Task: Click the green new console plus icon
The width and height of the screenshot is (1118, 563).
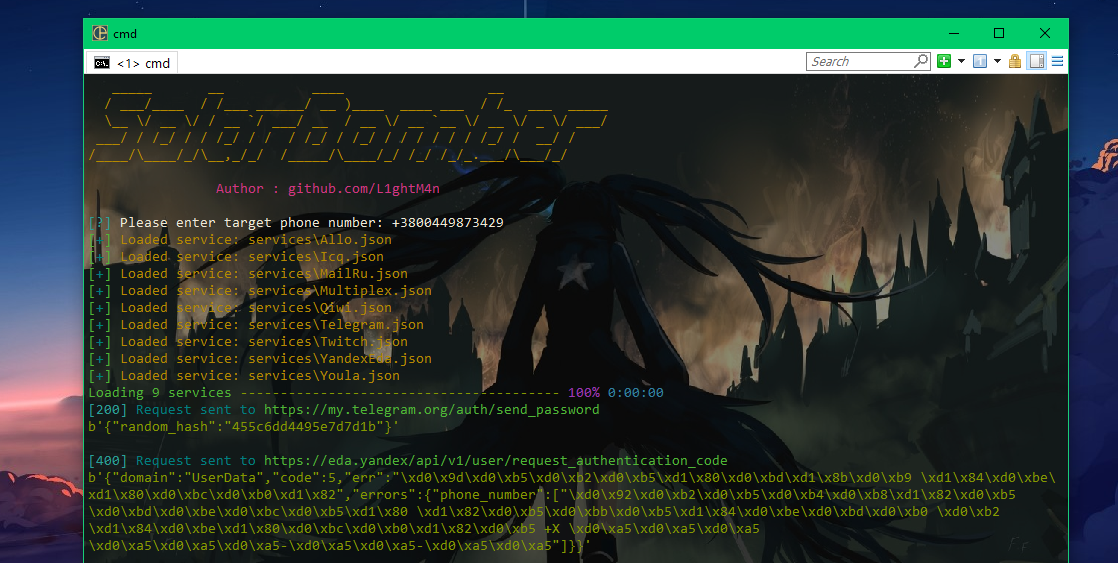Action: coord(944,61)
